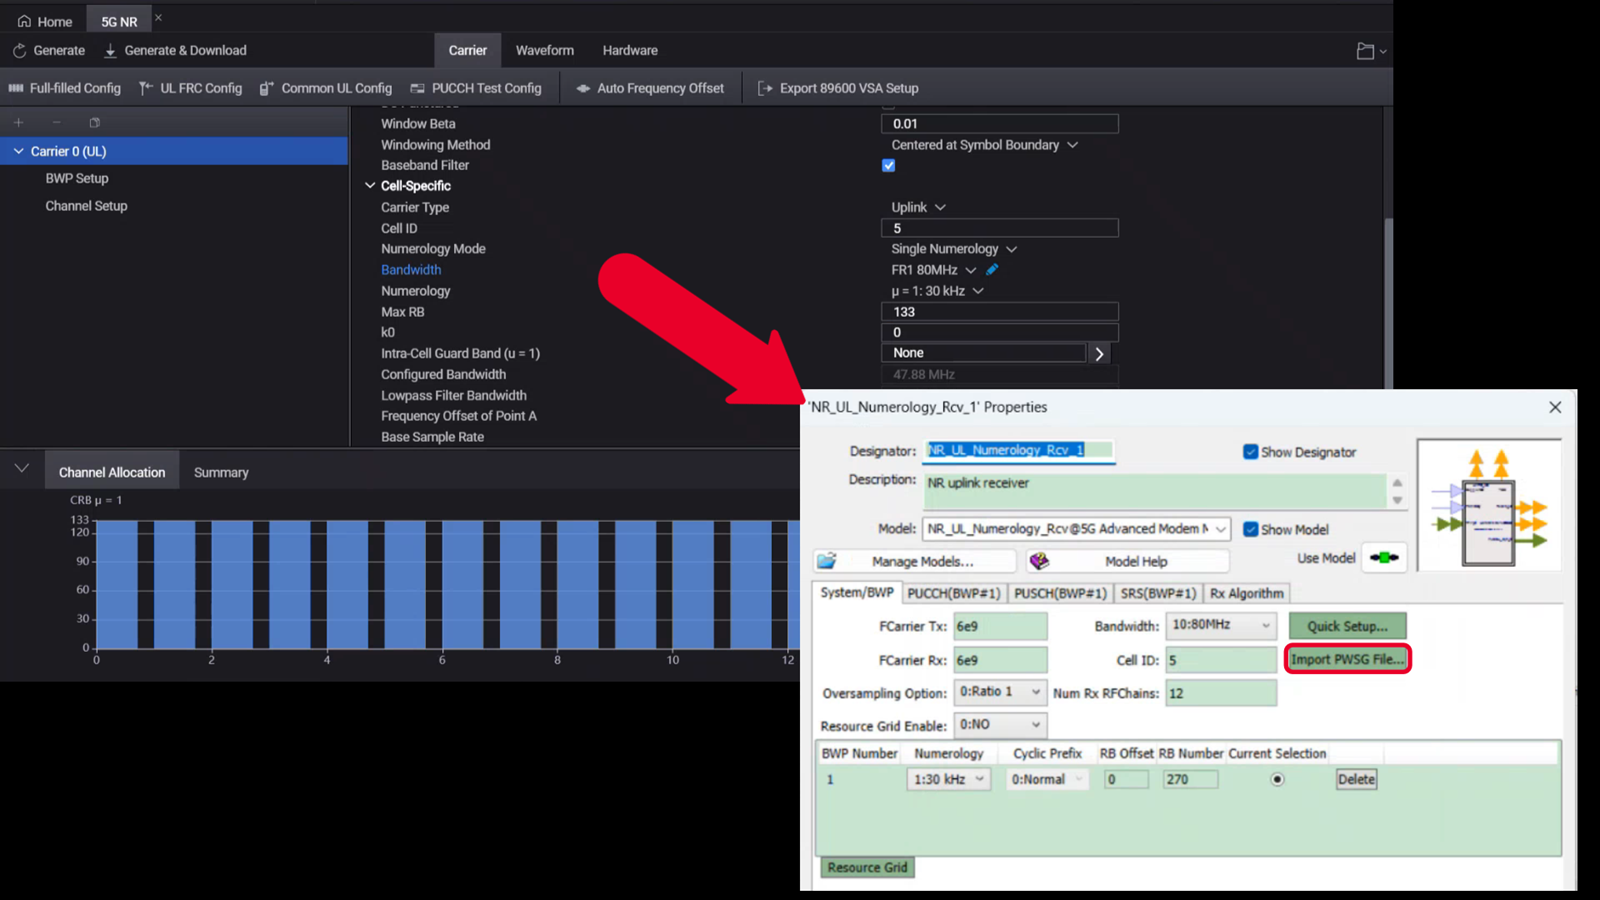Select the Current Selection radio button for BWP 1
Screen dimensions: 1600x900
click(x=1277, y=778)
